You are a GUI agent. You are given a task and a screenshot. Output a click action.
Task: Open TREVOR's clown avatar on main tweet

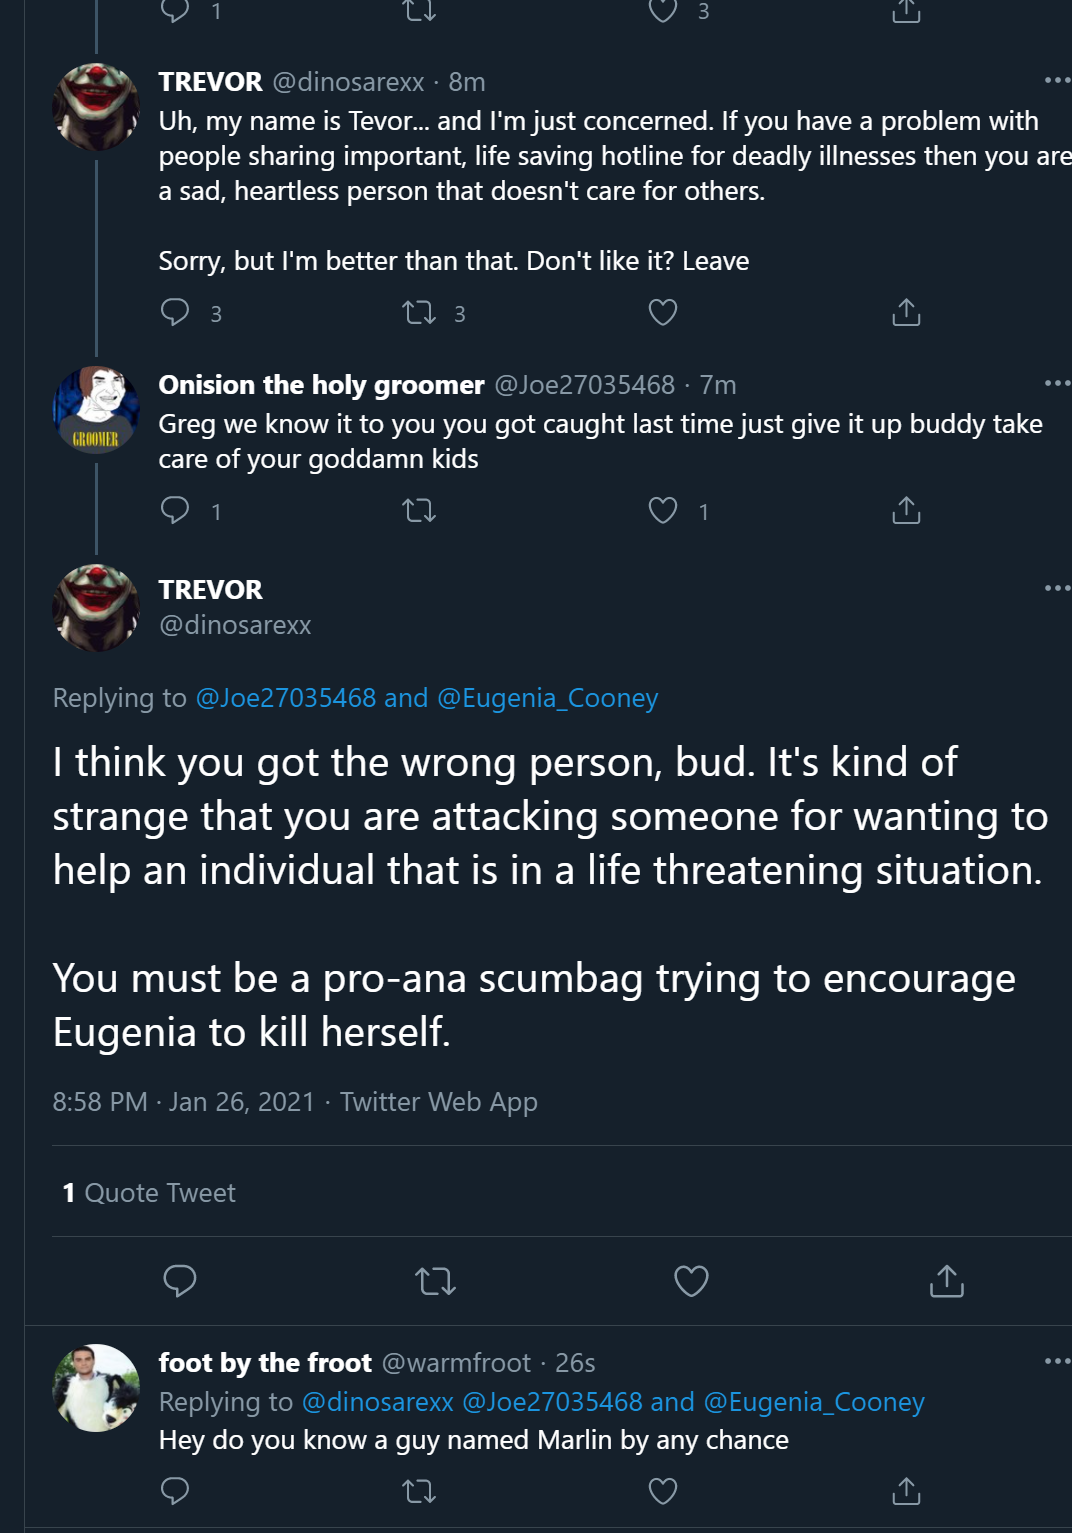pyautogui.click(x=96, y=608)
